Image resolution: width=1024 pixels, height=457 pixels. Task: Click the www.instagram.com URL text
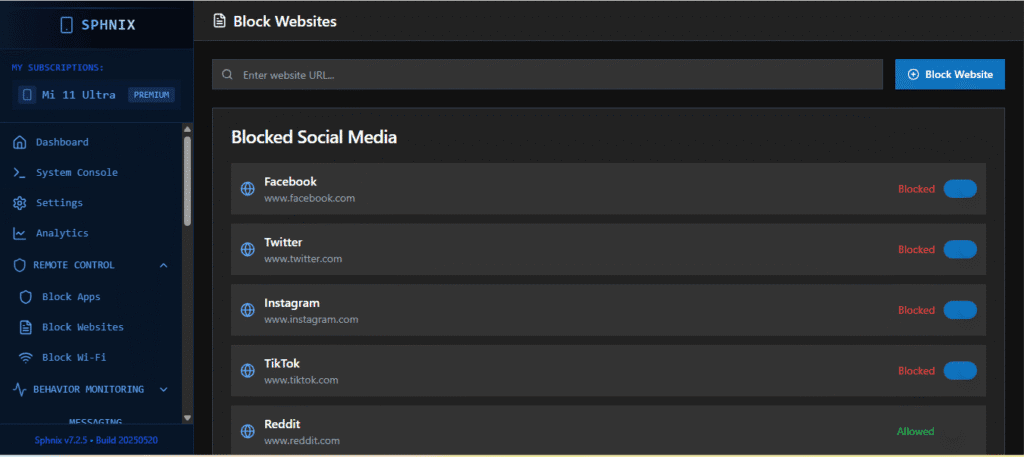(311, 319)
